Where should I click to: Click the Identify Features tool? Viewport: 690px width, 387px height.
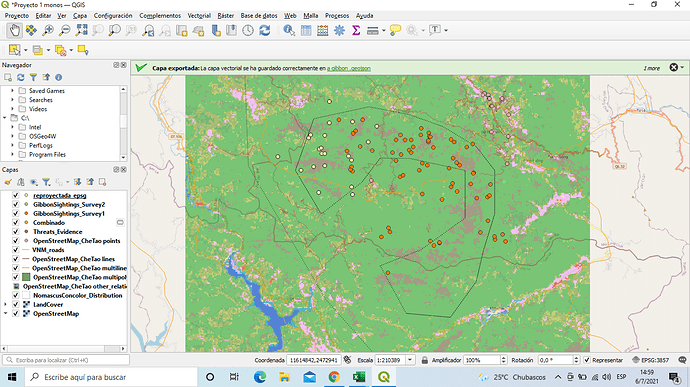289,30
